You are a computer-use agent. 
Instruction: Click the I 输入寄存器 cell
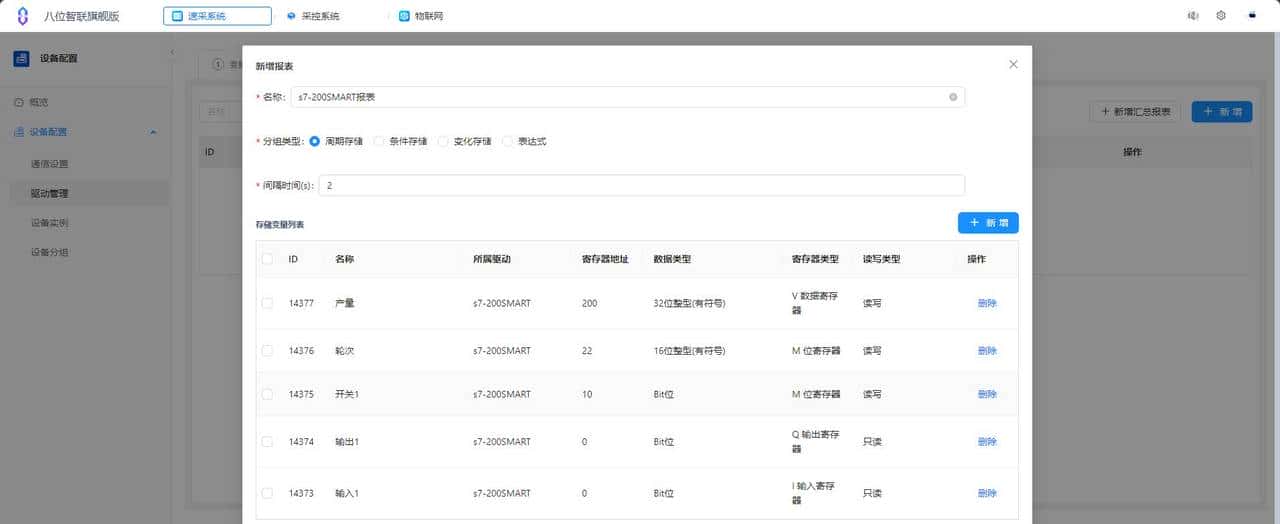tap(816, 493)
